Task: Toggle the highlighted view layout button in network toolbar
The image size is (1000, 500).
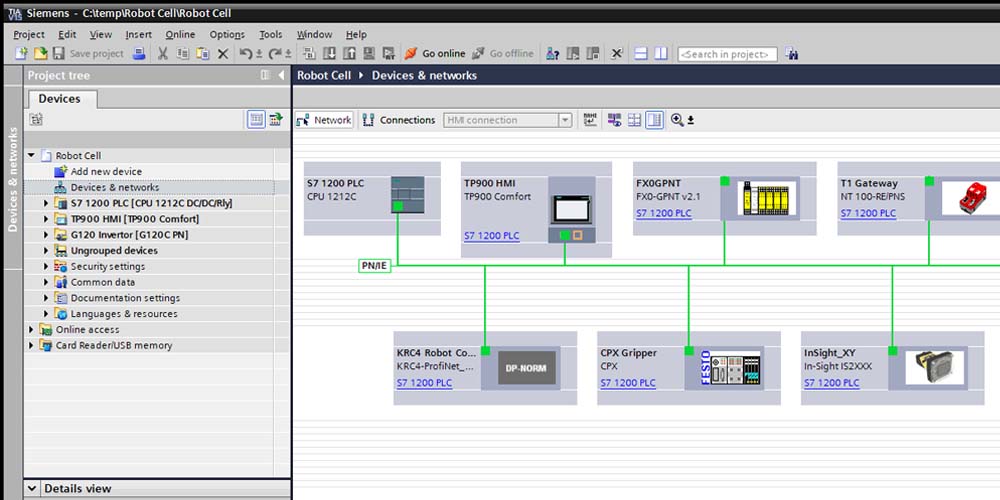Action: [x=654, y=120]
